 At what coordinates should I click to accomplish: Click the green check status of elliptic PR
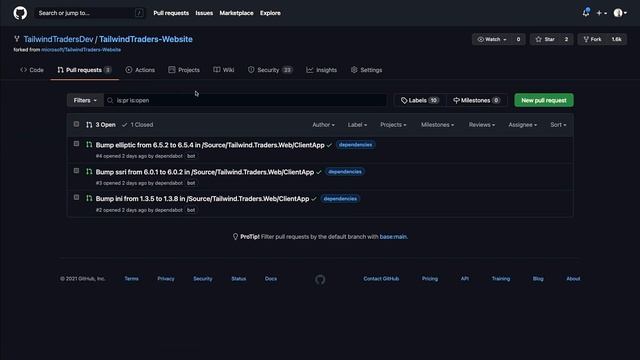tap(329, 145)
